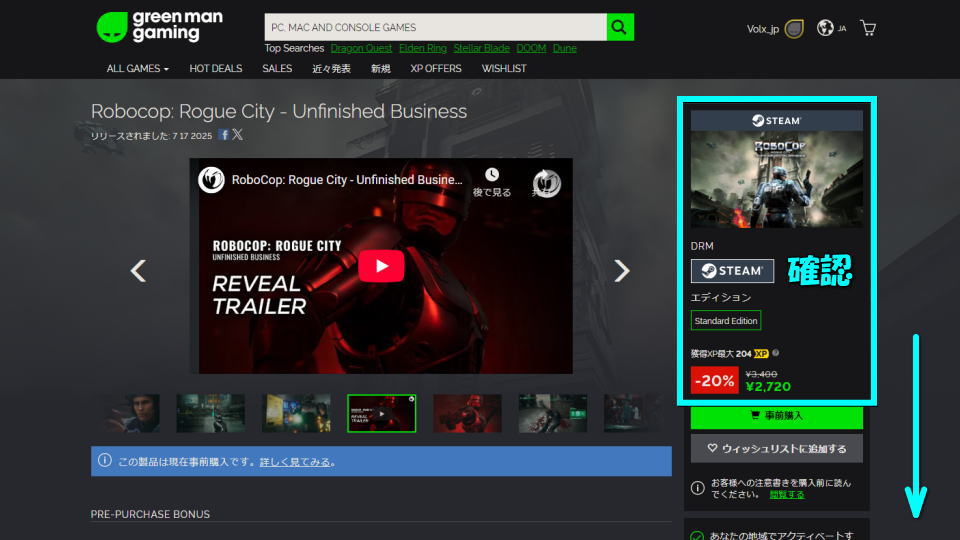Expand the ALL GAMES dropdown menu
This screenshot has width=960, height=540.
tap(137, 69)
